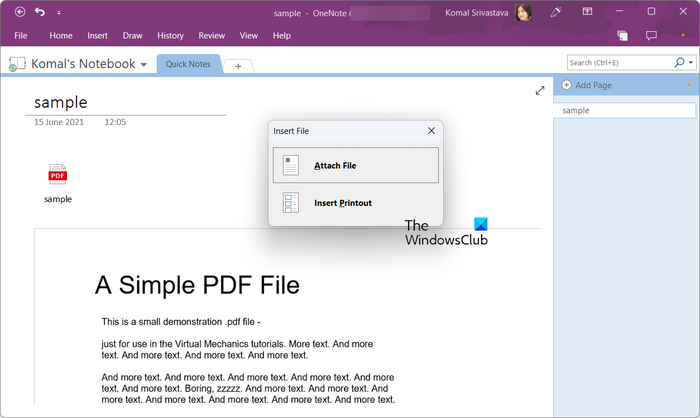
Task: Click the Search (Ctrl+E) input field
Action: pyautogui.click(x=619, y=63)
